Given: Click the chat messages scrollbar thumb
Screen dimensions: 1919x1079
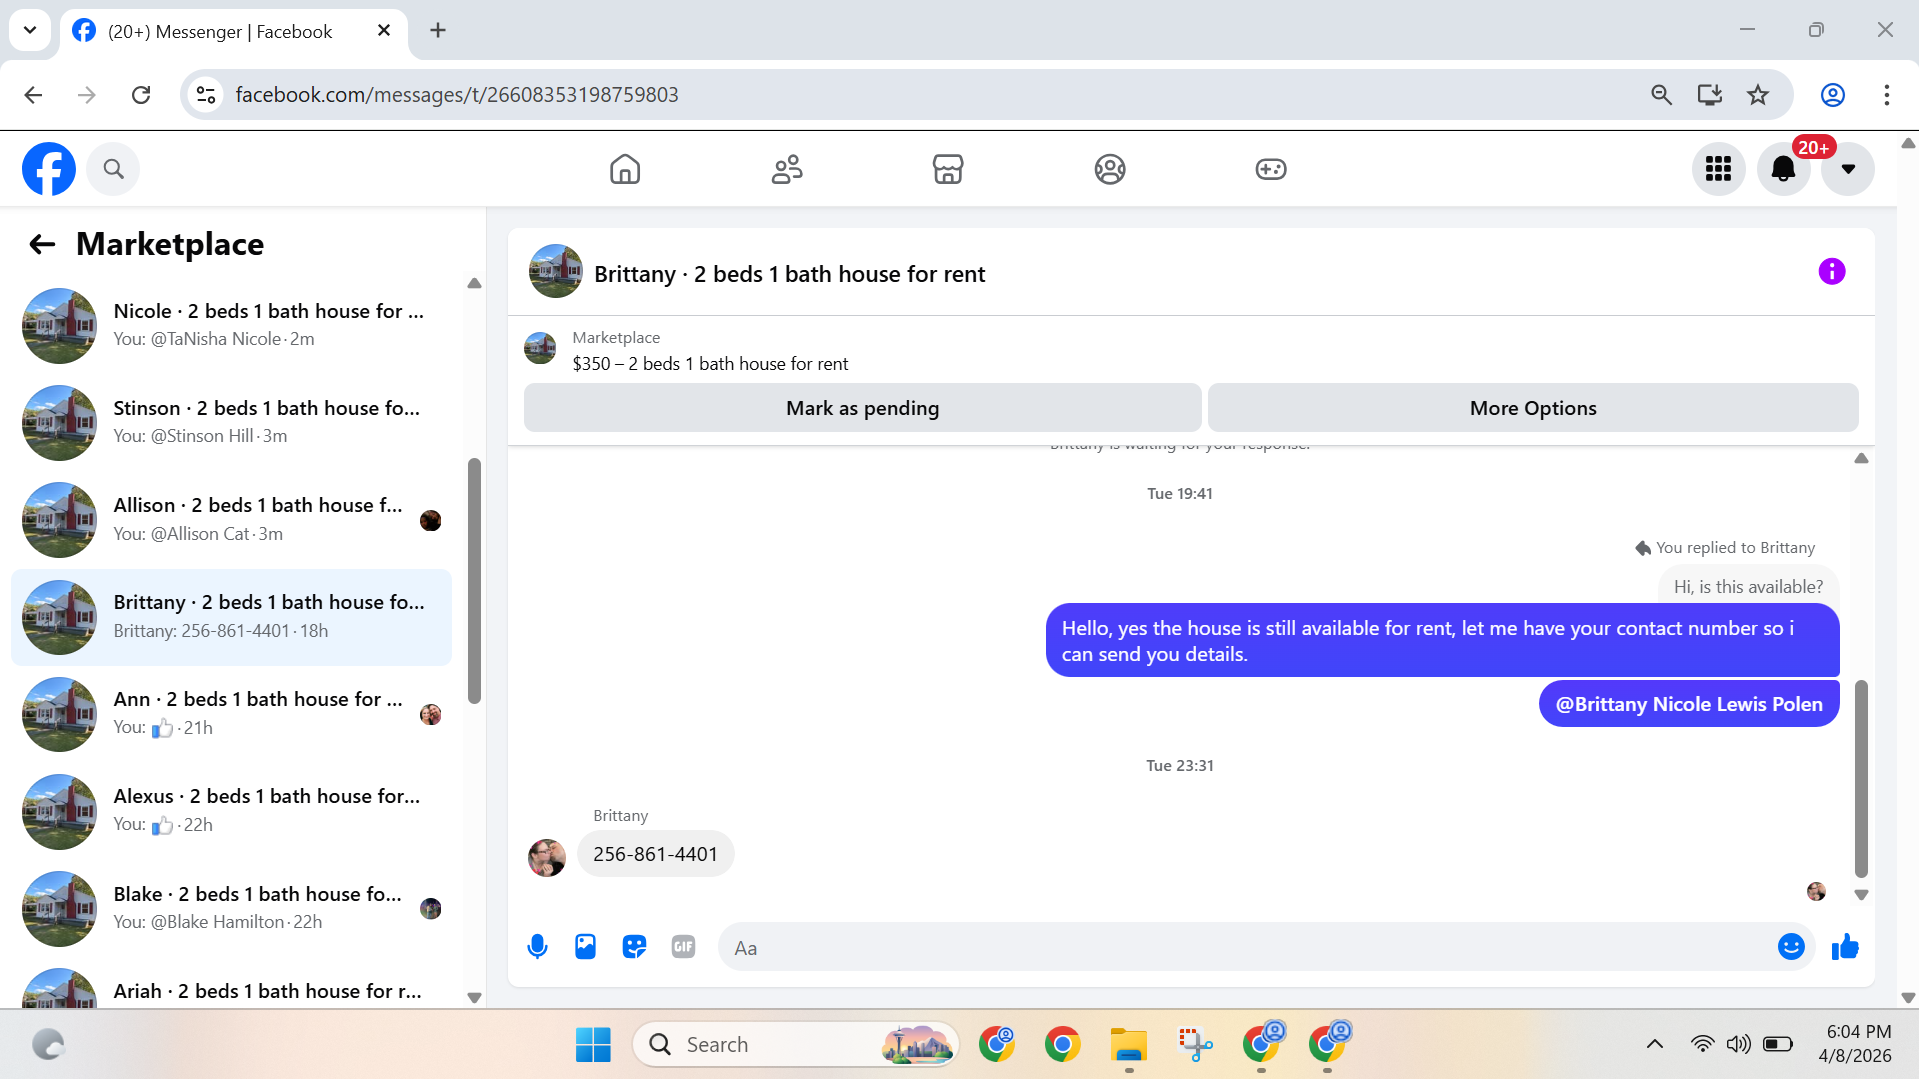Looking at the screenshot, I should click(1860, 778).
